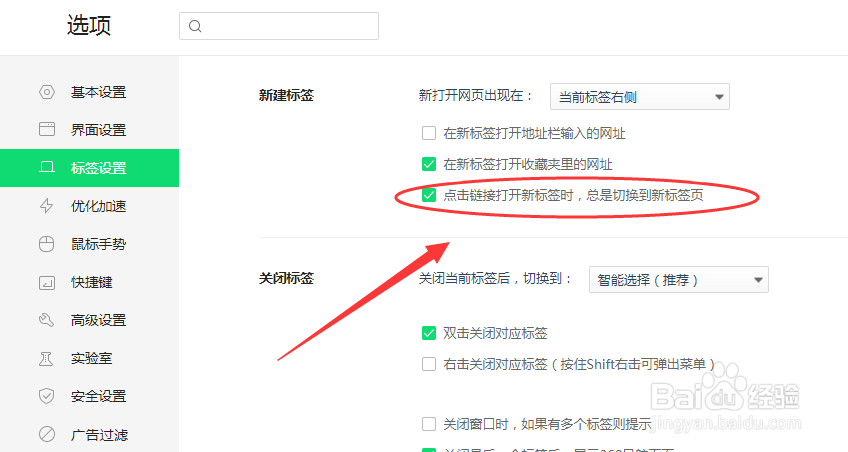Enable 右击关闭对应标签 checkbox
Screen dimensions: 848x452
point(429,364)
